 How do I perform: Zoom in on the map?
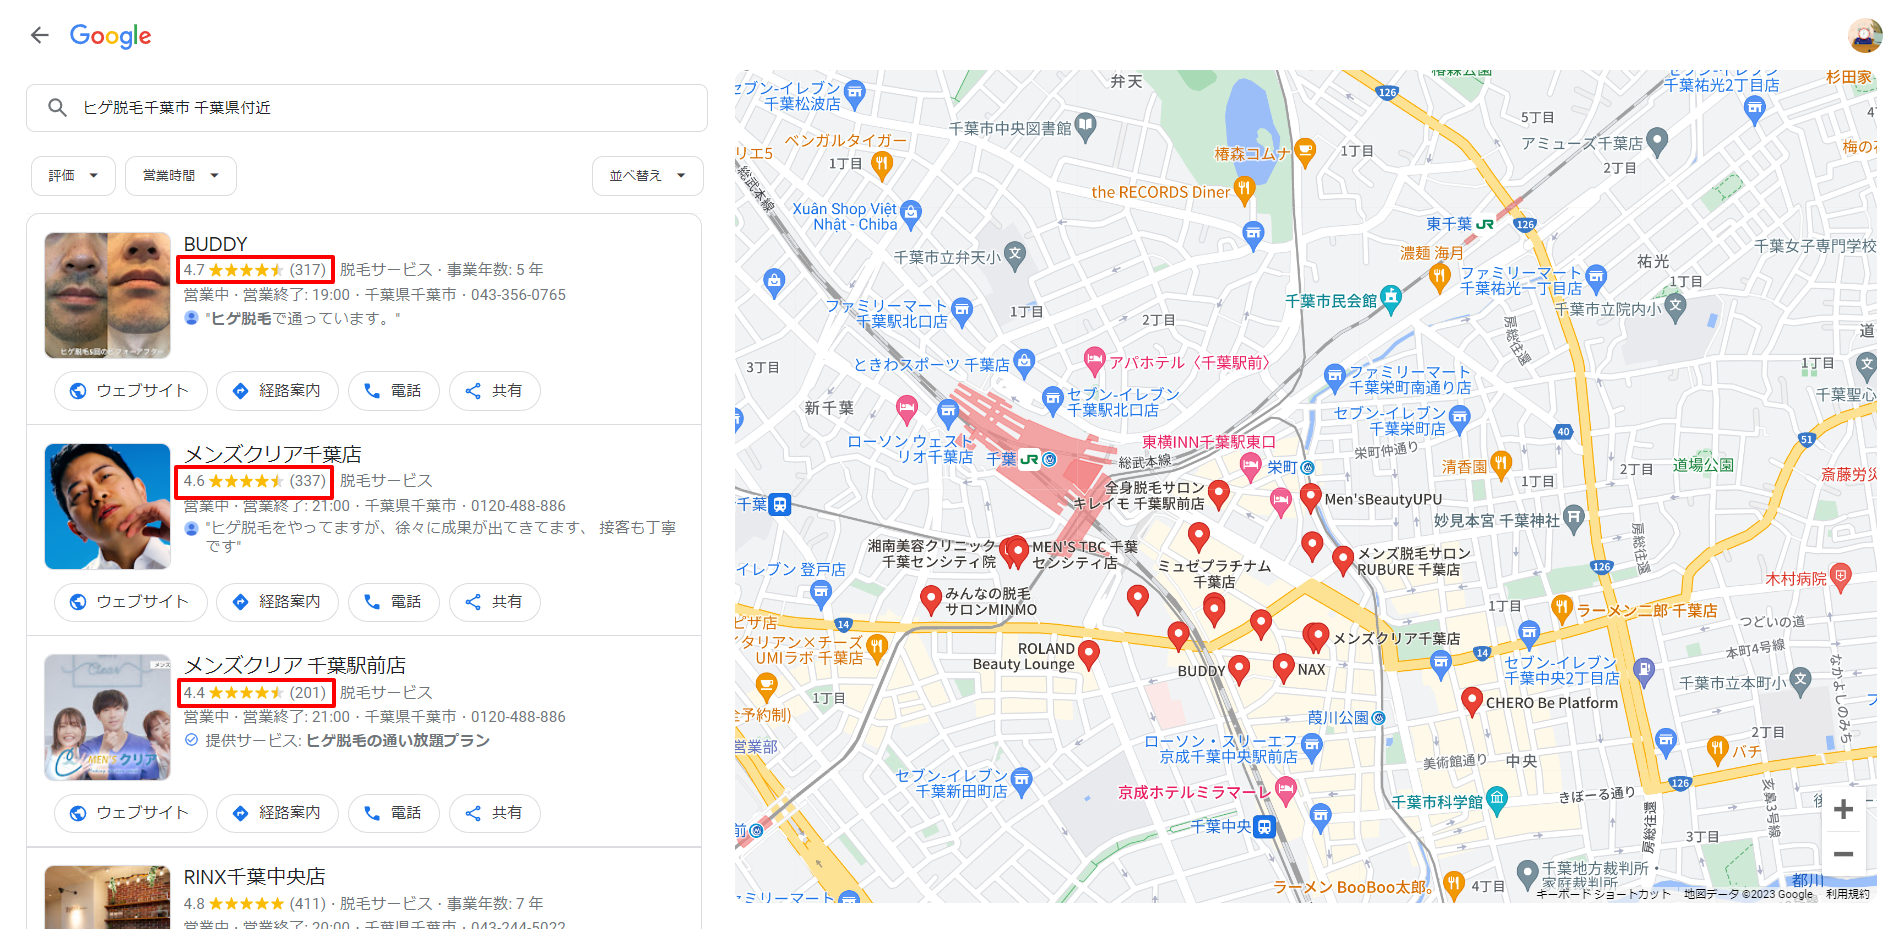[1843, 809]
